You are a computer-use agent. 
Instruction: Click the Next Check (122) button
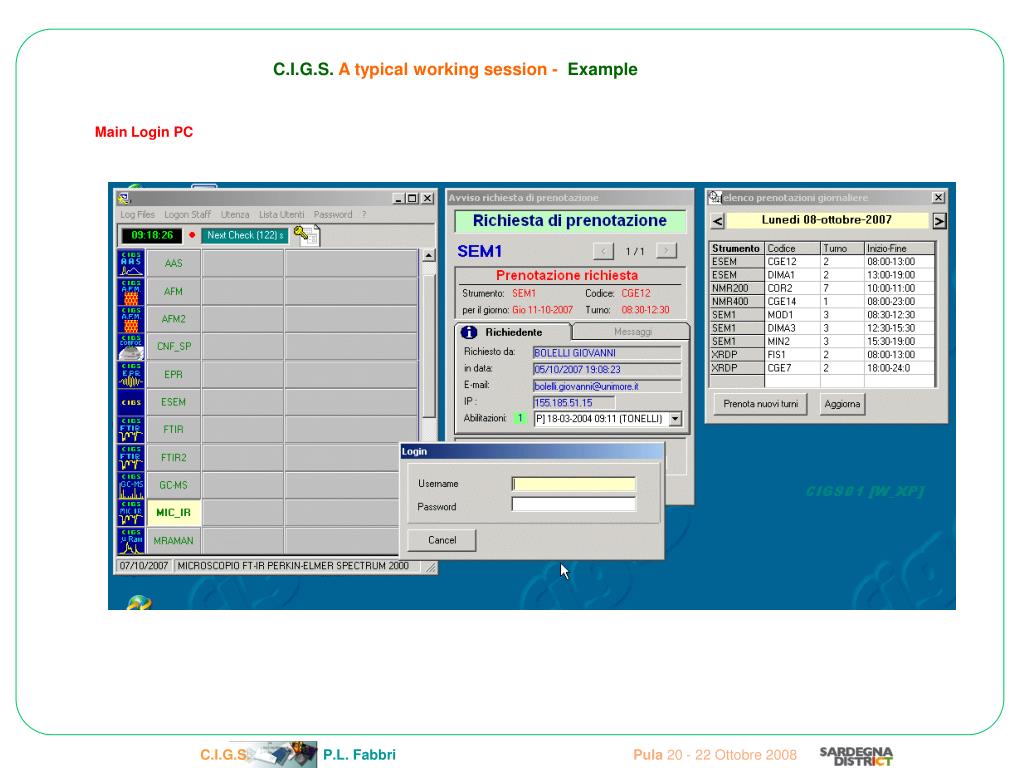(x=245, y=235)
